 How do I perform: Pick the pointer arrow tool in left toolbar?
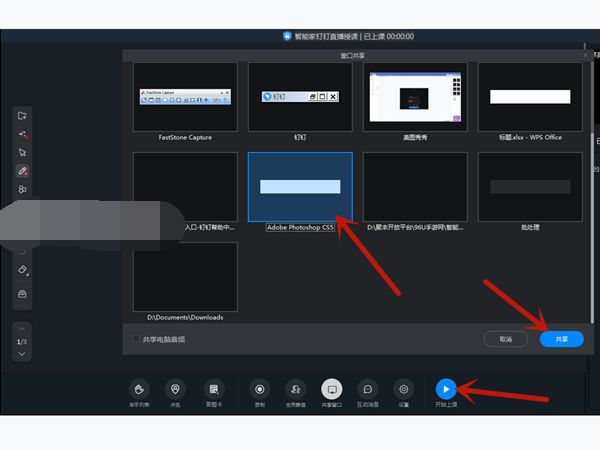coord(23,153)
